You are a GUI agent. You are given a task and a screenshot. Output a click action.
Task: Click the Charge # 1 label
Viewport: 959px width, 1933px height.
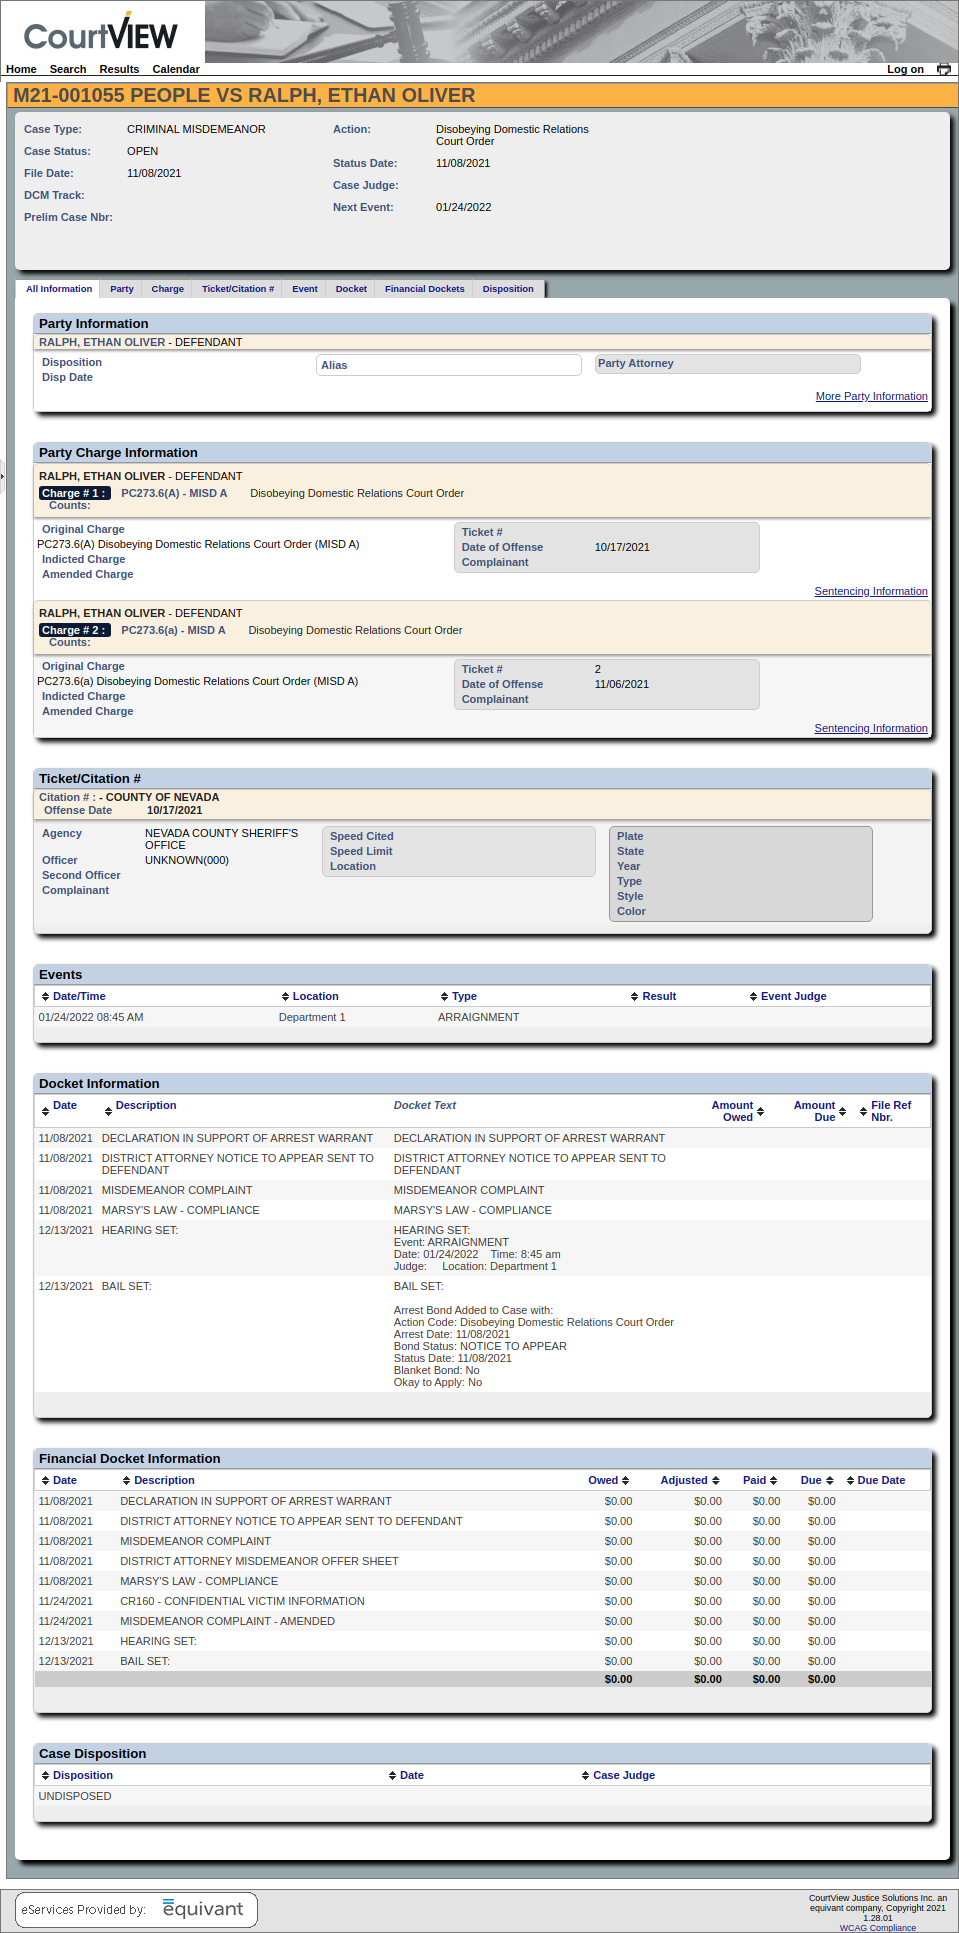pyautogui.click(x=75, y=494)
